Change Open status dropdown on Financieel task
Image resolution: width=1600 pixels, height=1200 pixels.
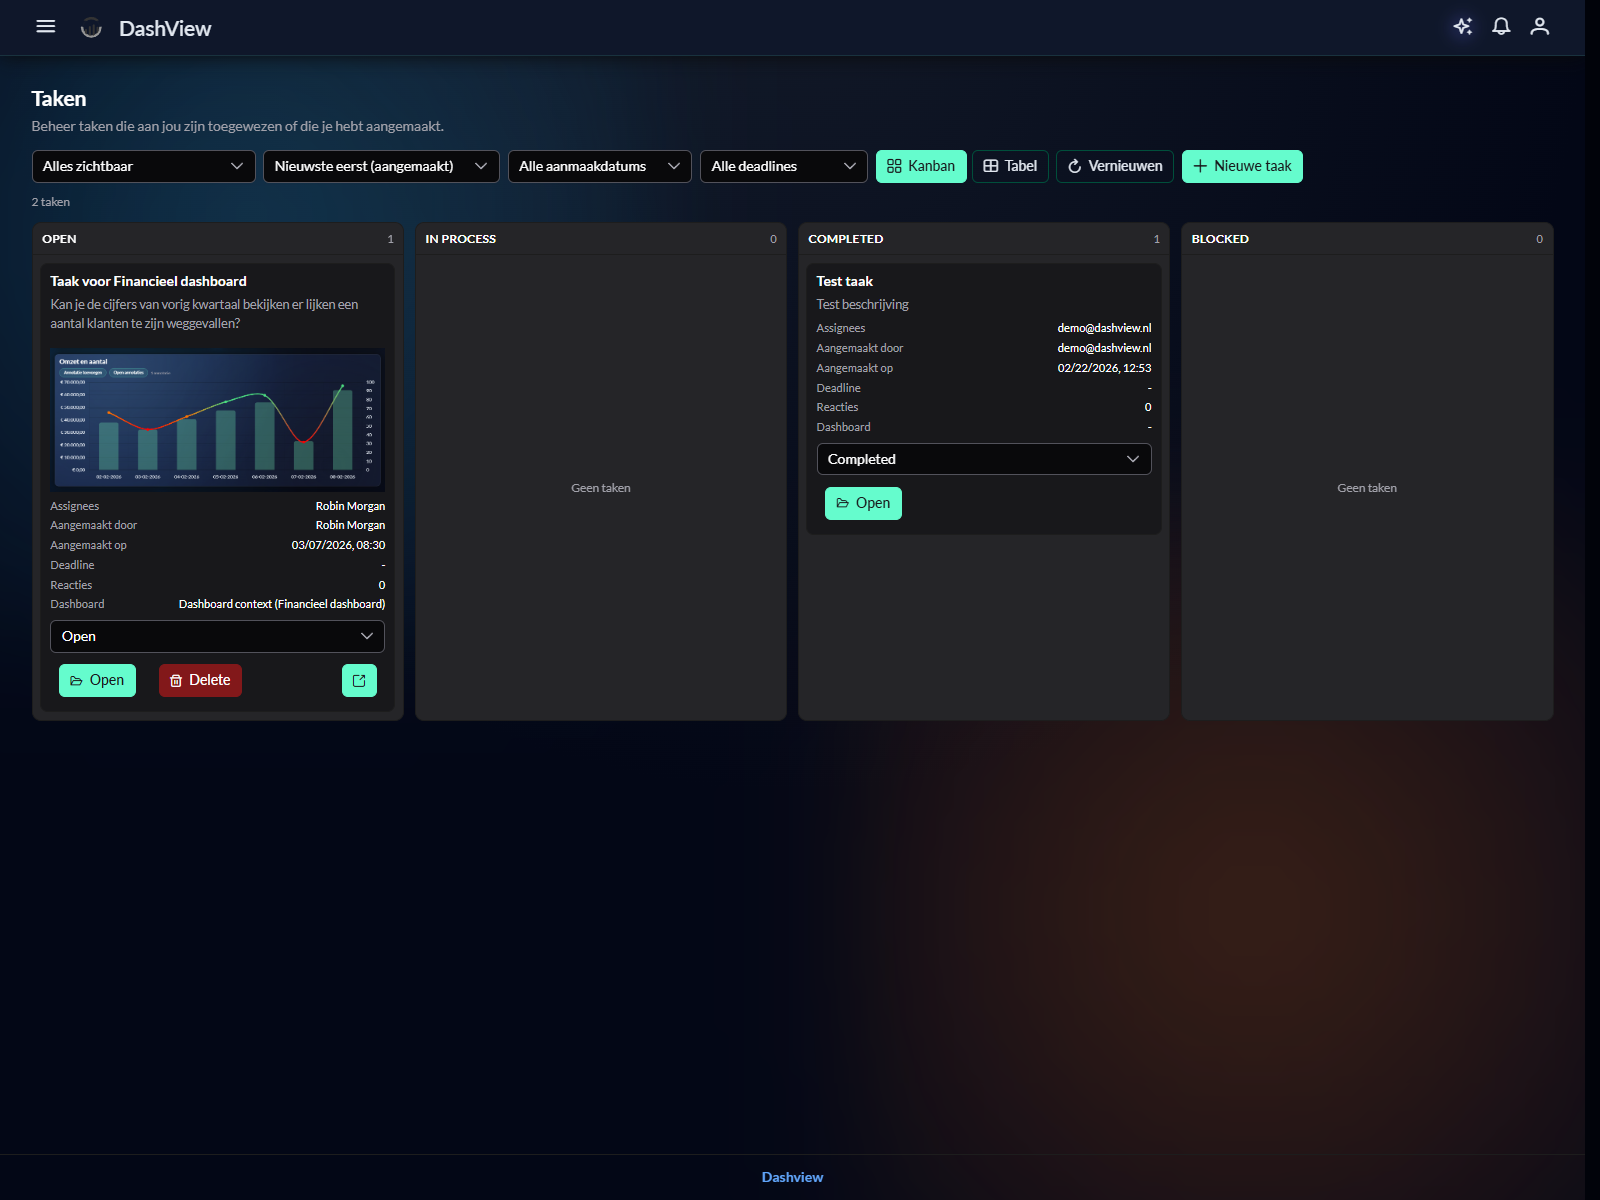point(217,637)
